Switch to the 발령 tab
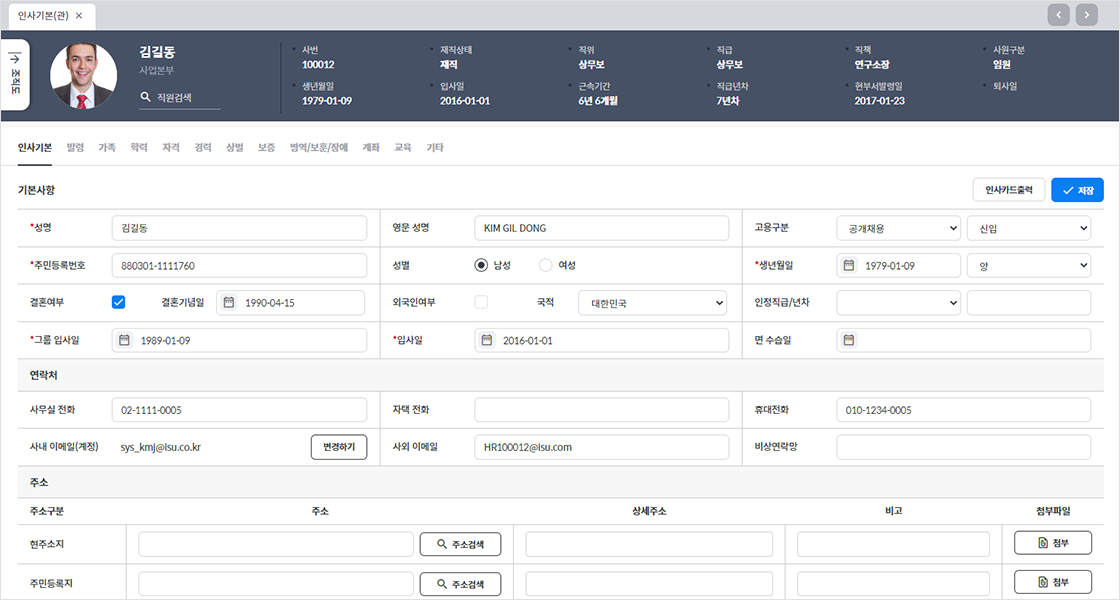 [75, 148]
